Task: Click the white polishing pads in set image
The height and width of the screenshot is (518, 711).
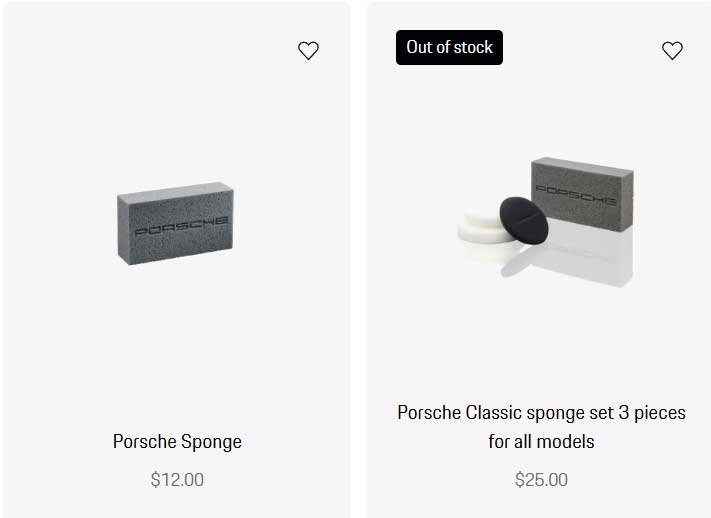Action: (476, 225)
